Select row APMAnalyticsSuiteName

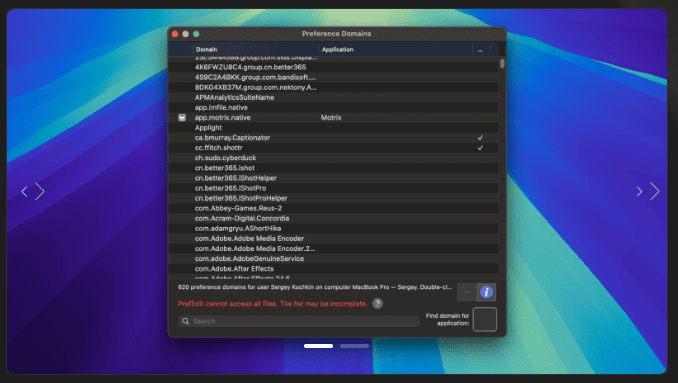pos(333,97)
